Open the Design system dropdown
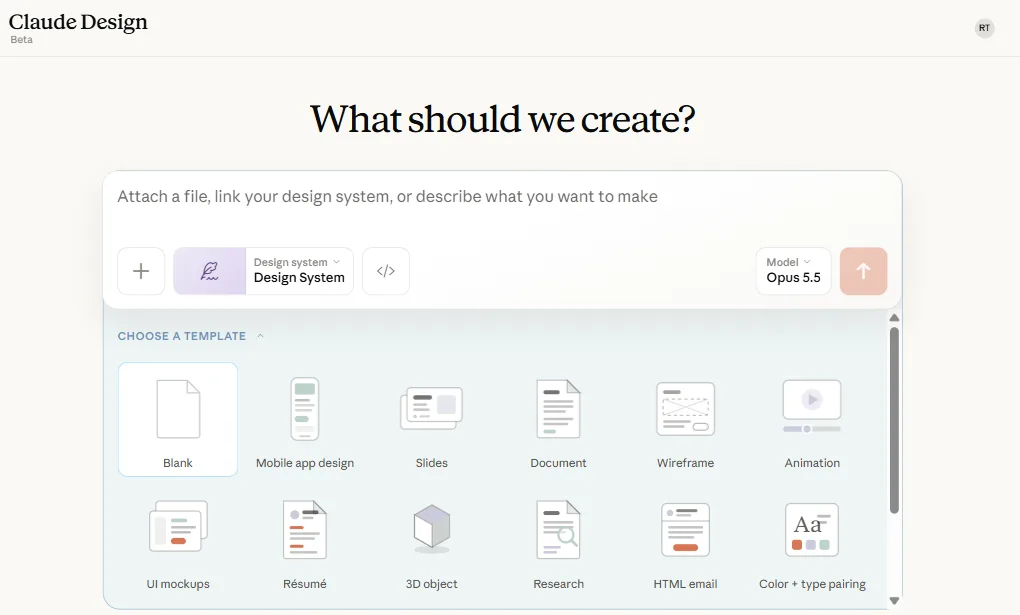The image size is (1020, 615). point(299,271)
